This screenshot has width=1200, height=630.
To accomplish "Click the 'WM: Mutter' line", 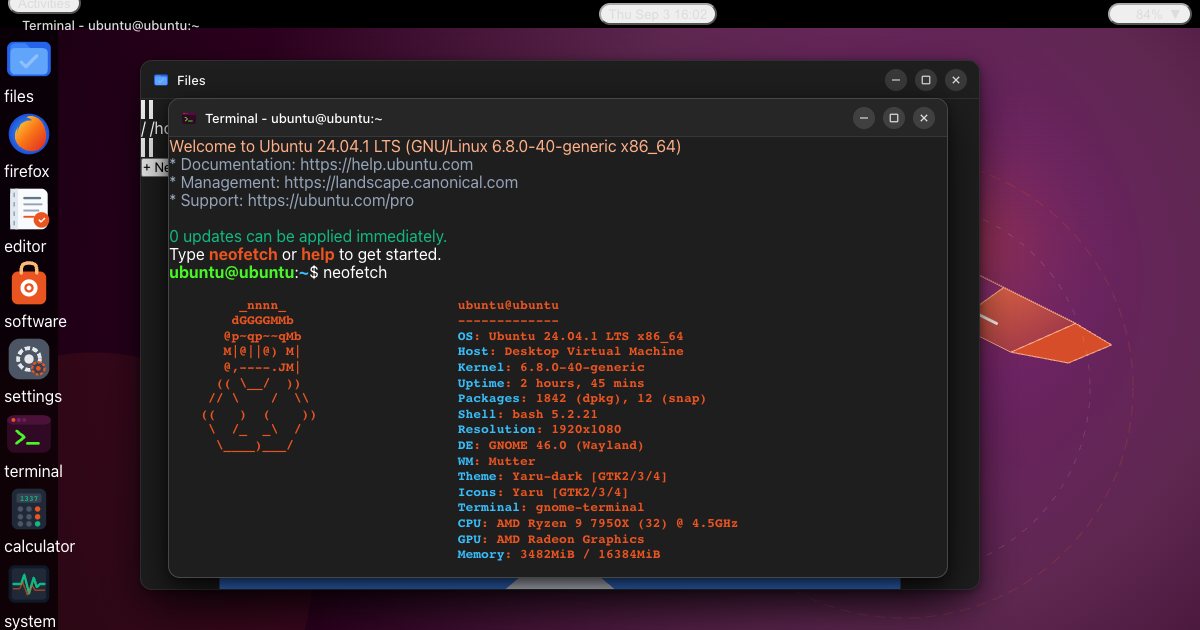I will click(496, 461).
